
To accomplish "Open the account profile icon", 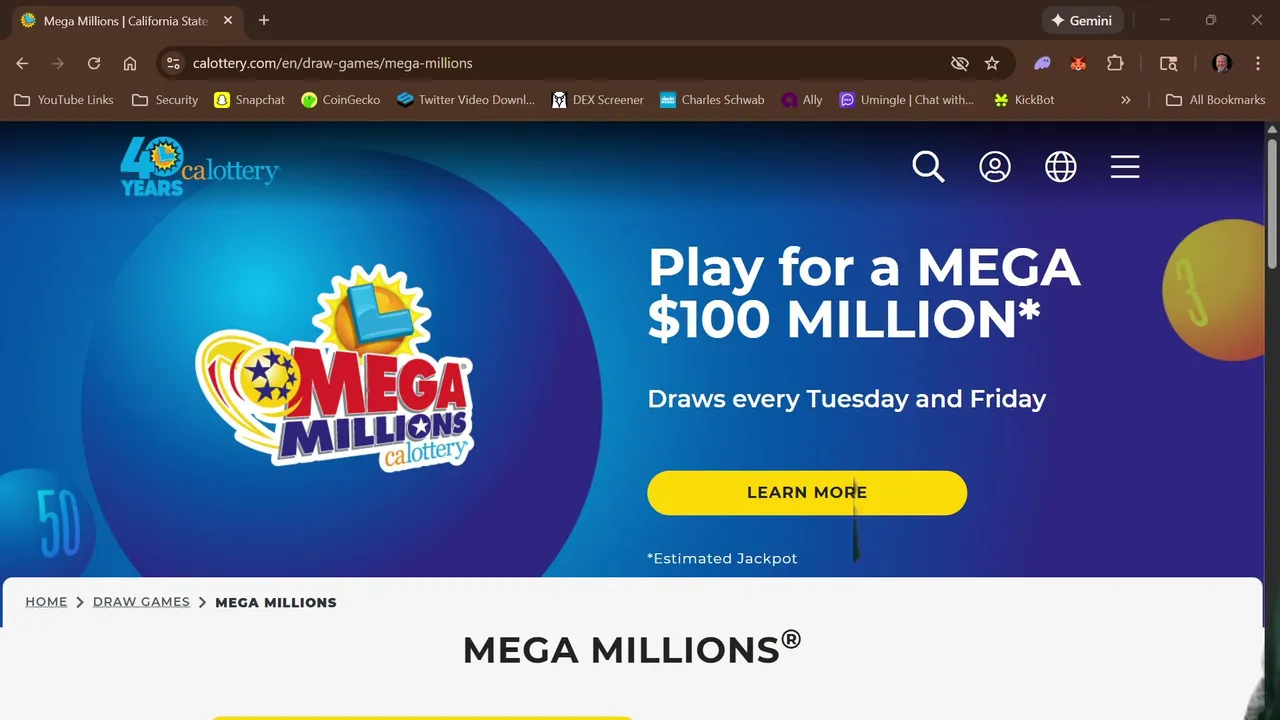I will click(994, 167).
